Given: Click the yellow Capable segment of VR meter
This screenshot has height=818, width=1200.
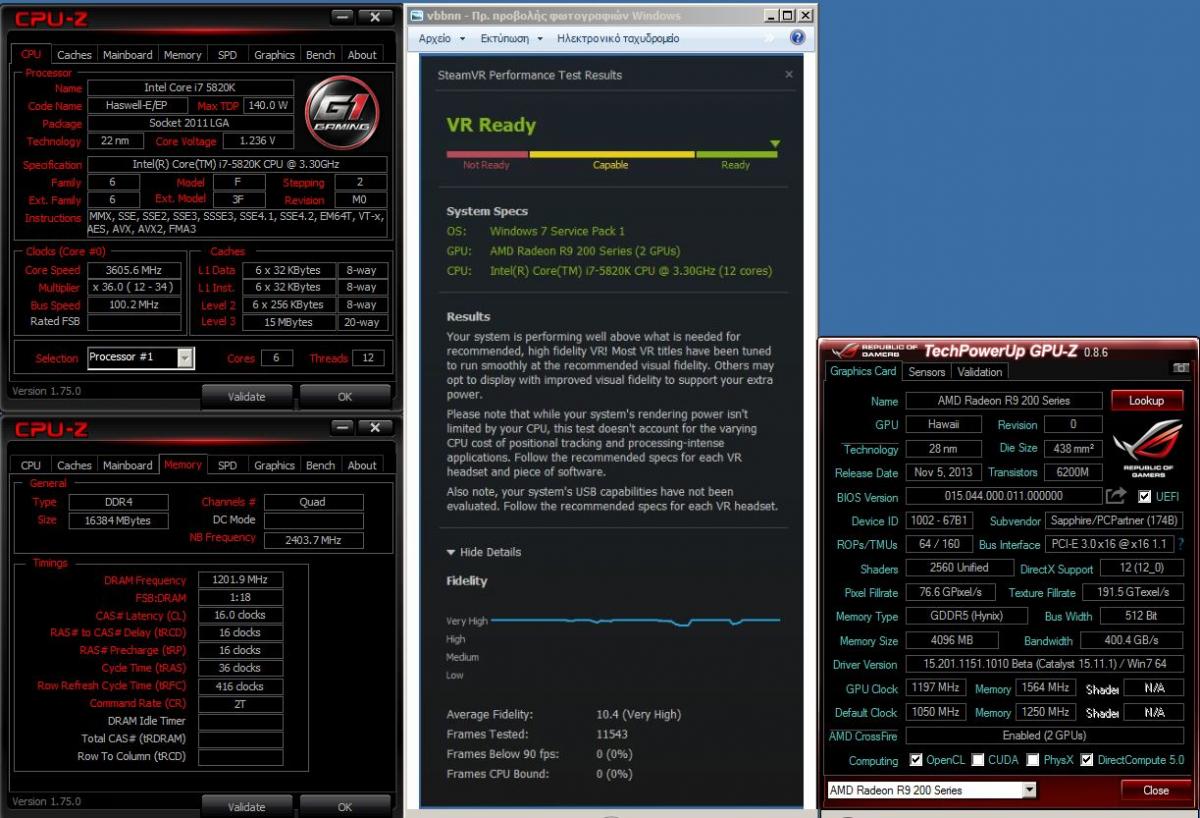Looking at the screenshot, I should pyautogui.click(x=611, y=155).
